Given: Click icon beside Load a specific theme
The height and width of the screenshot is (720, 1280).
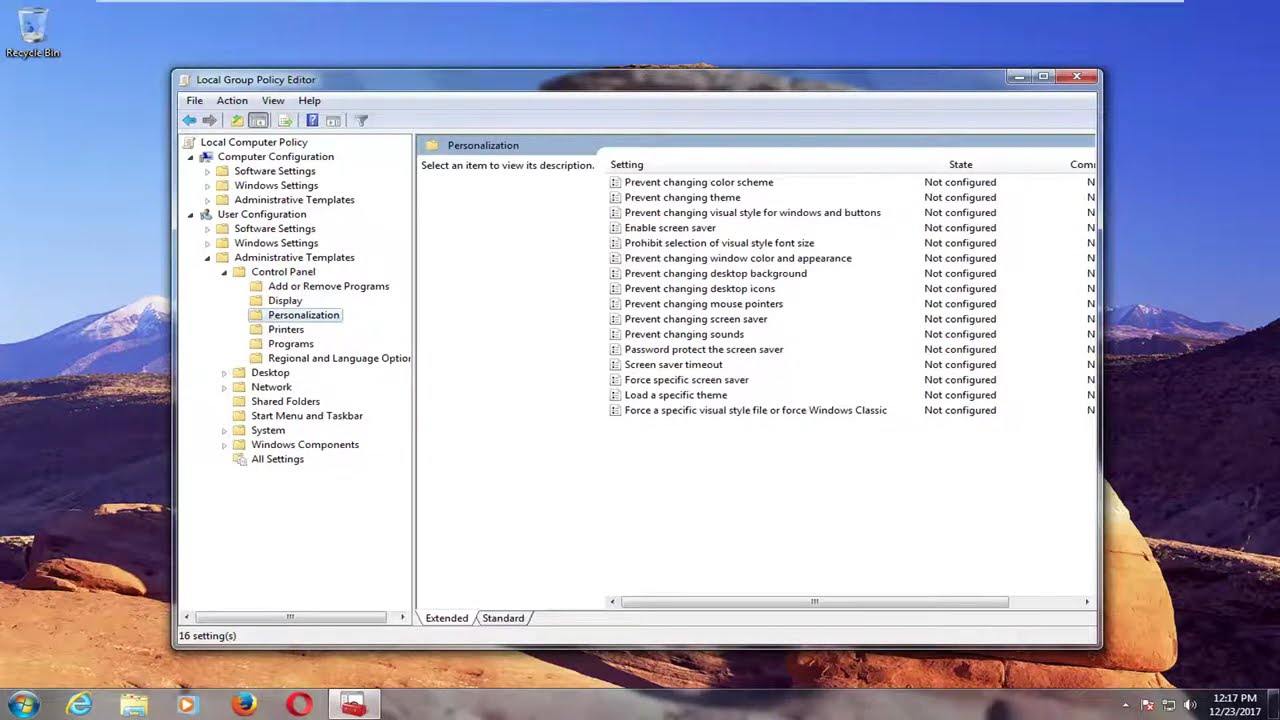Looking at the screenshot, I should point(615,395).
